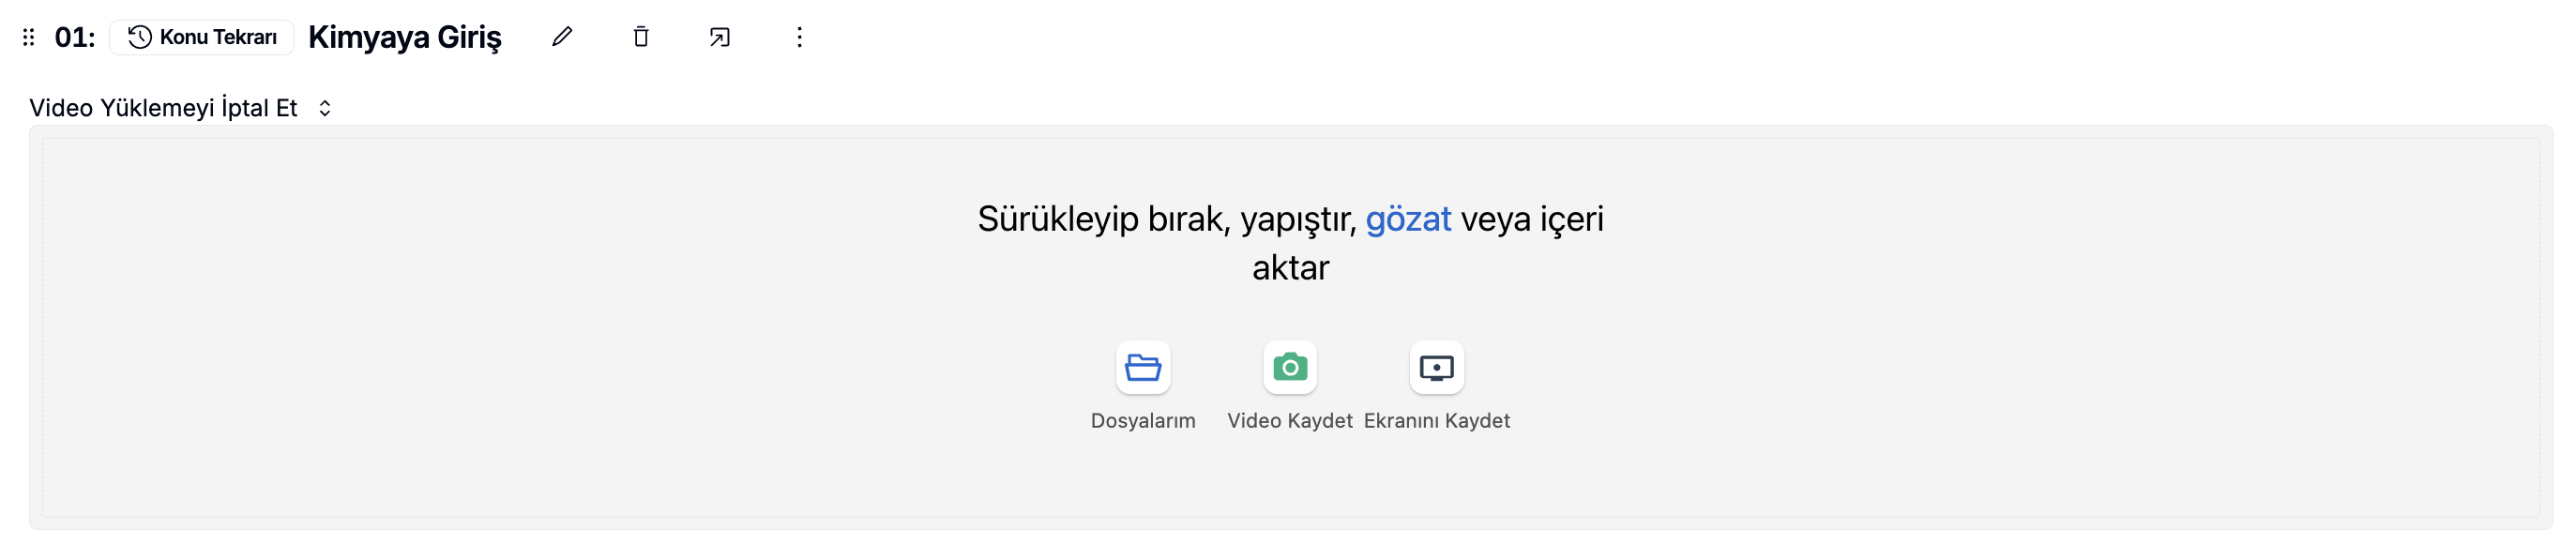The width and height of the screenshot is (2576, 559).
Task: Click the pencil edit icon beside Kimyaya Giriş
Action: click(x=562, y=37)
